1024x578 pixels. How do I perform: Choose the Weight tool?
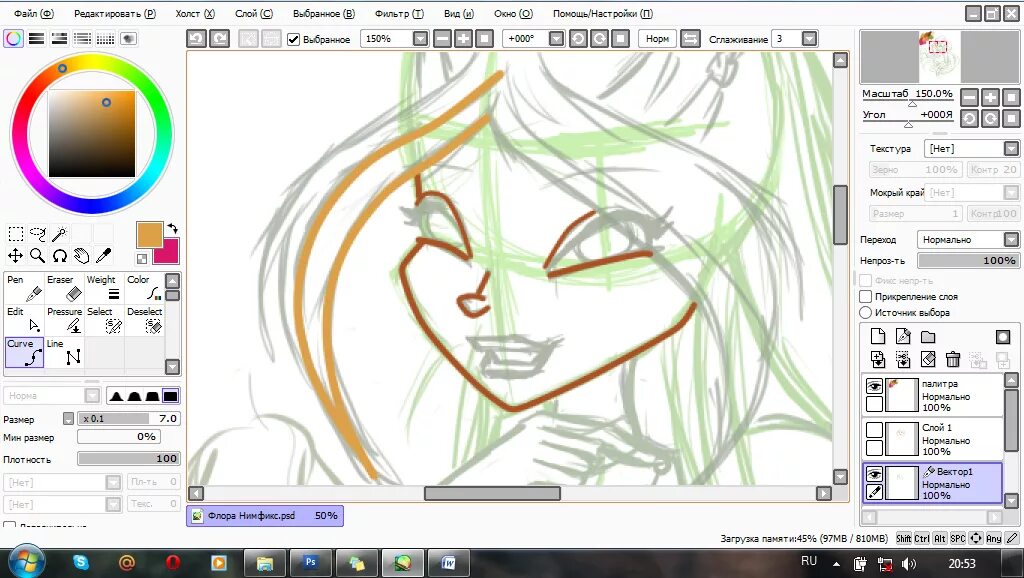click(104, 288)
